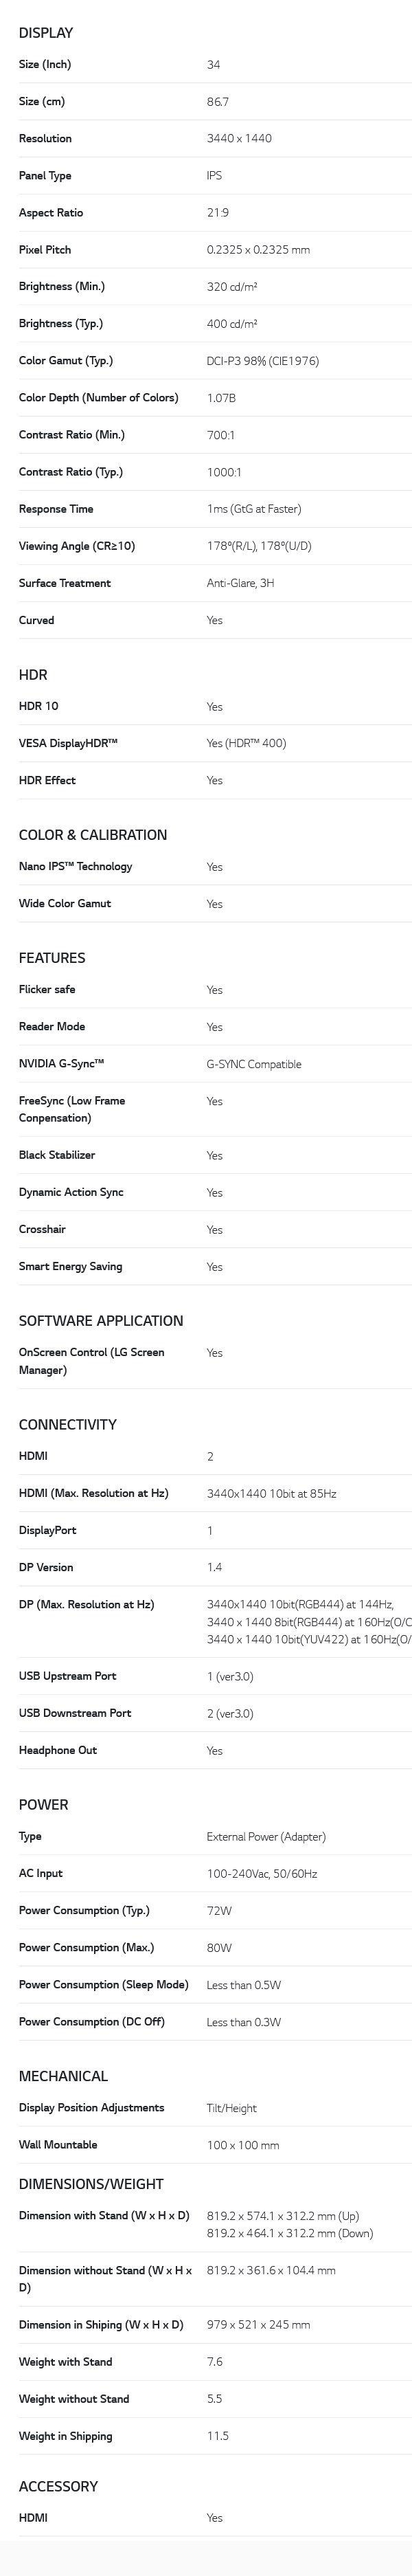Click the COLOR & CALIBRATION heading
412x2576 pixels.
click(x=93, y=835)
